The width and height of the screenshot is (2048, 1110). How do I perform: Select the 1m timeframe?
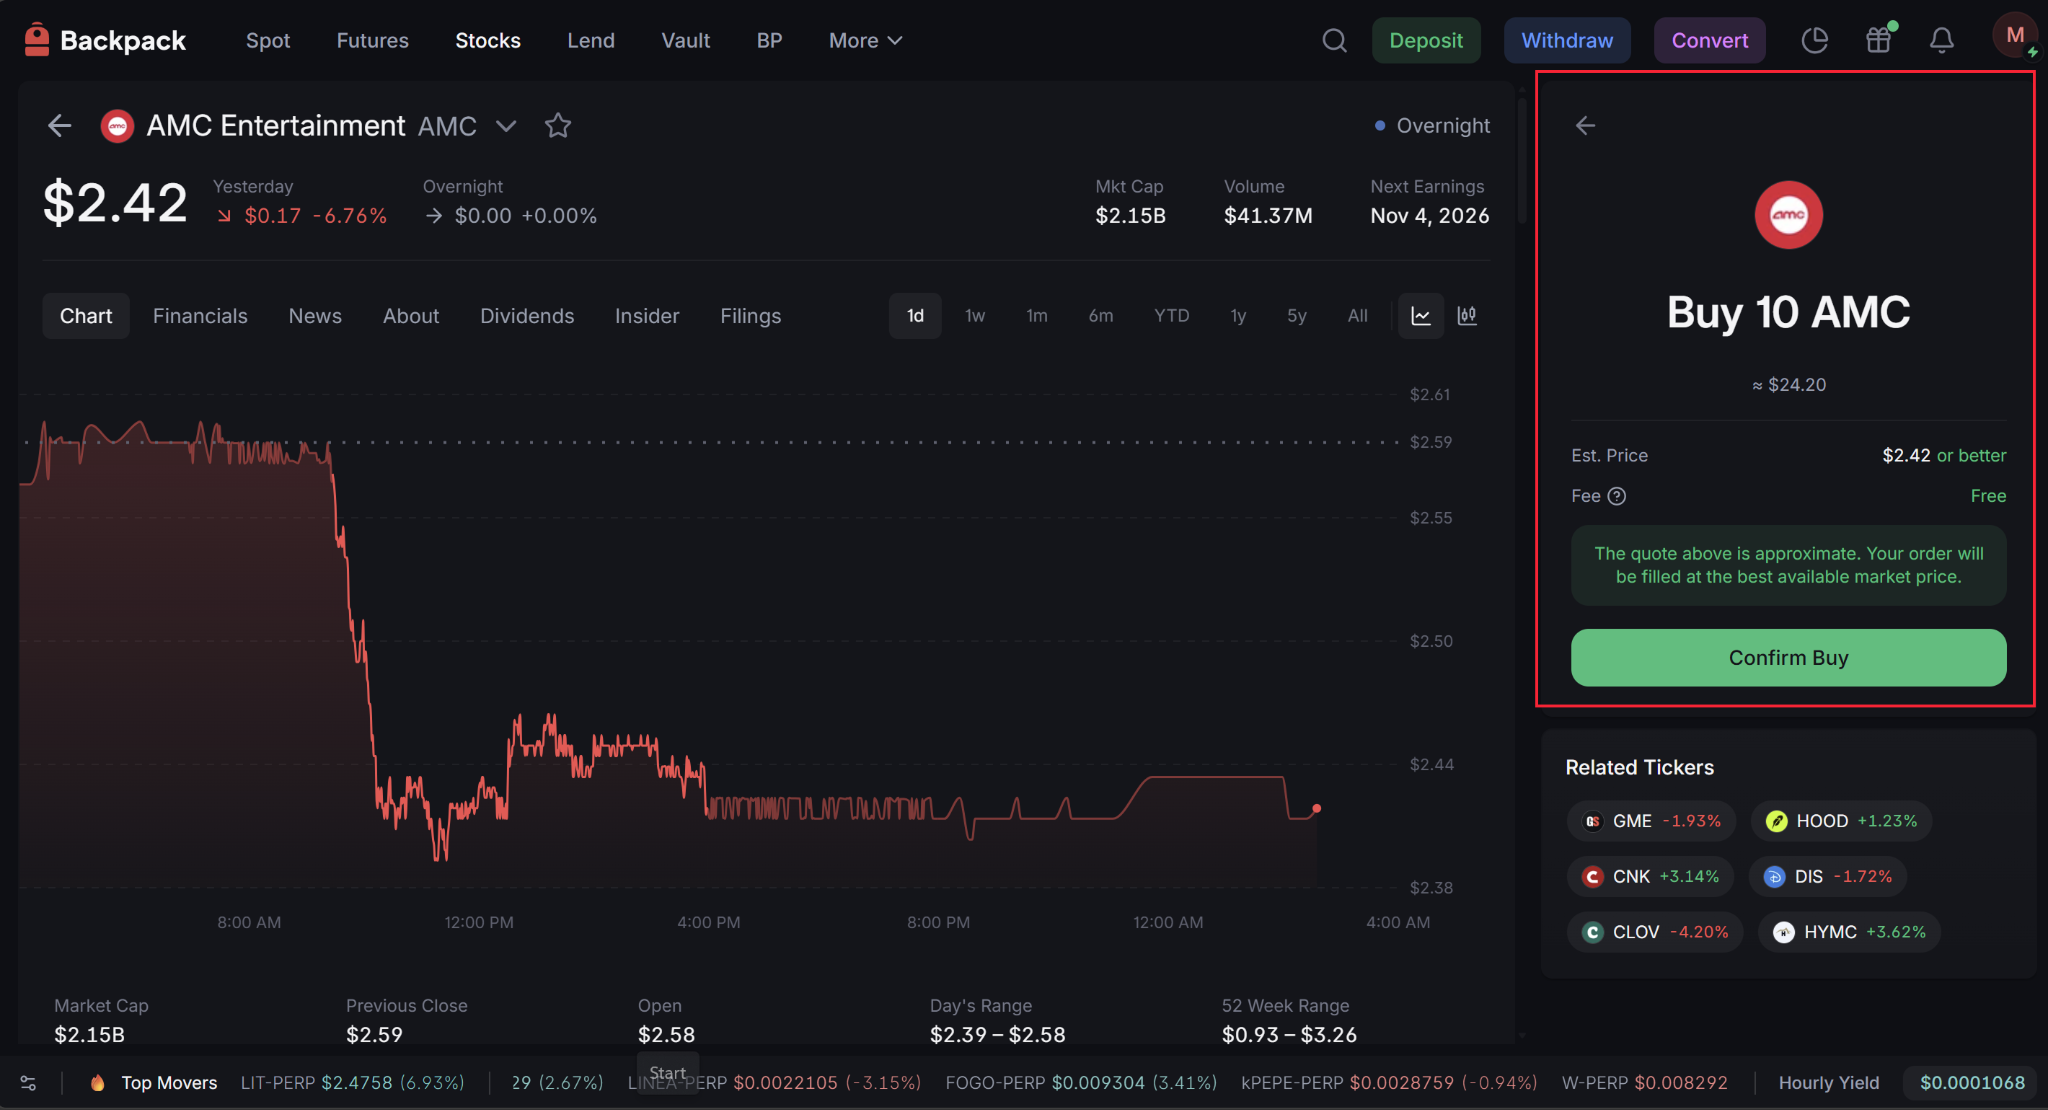[x=1037, y=316]
